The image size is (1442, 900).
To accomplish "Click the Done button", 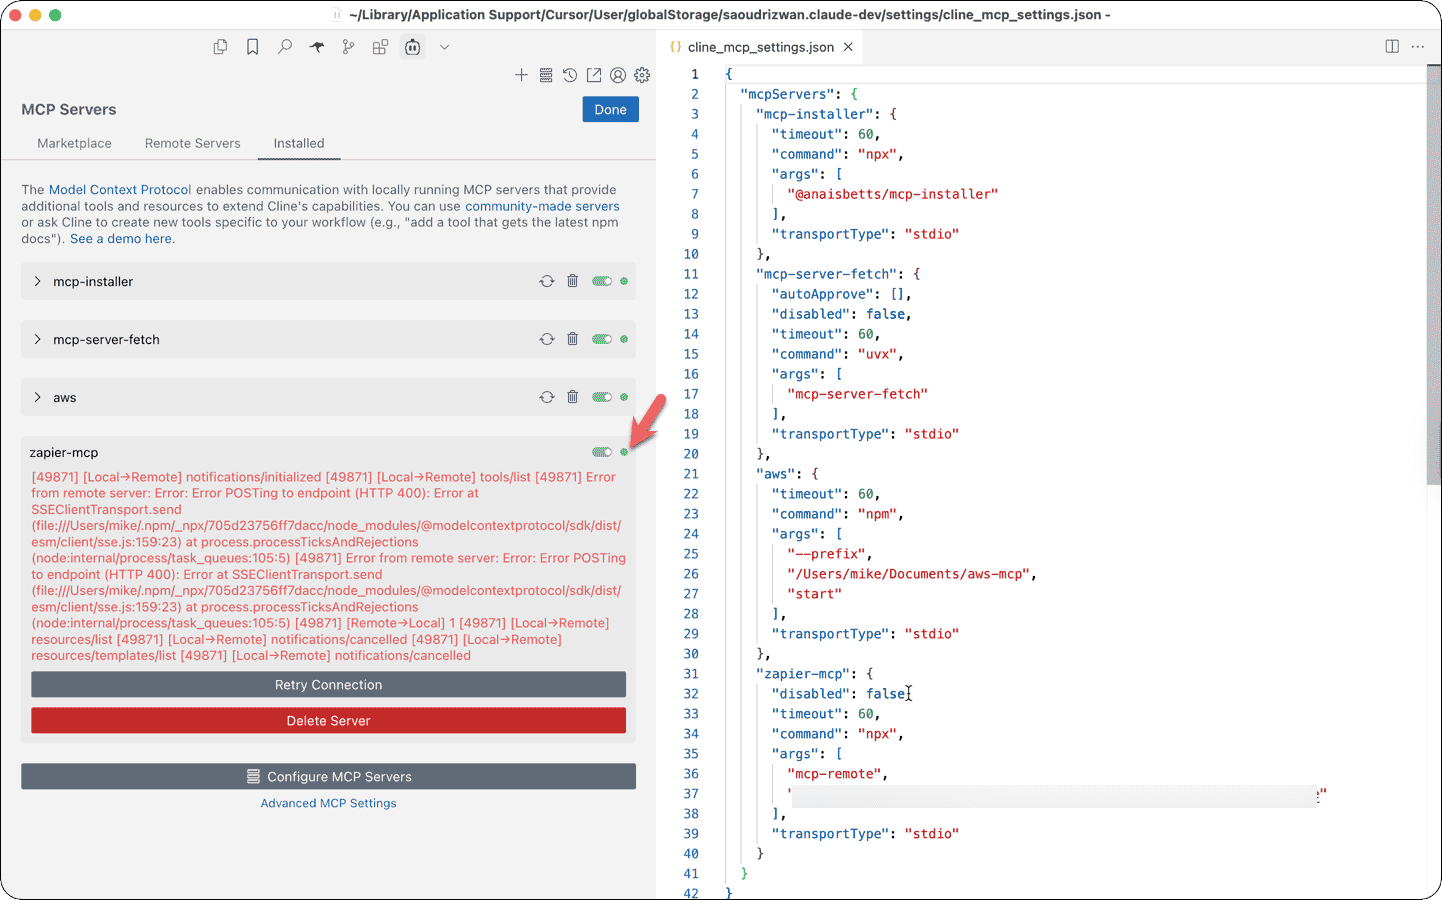I will 611,110.
